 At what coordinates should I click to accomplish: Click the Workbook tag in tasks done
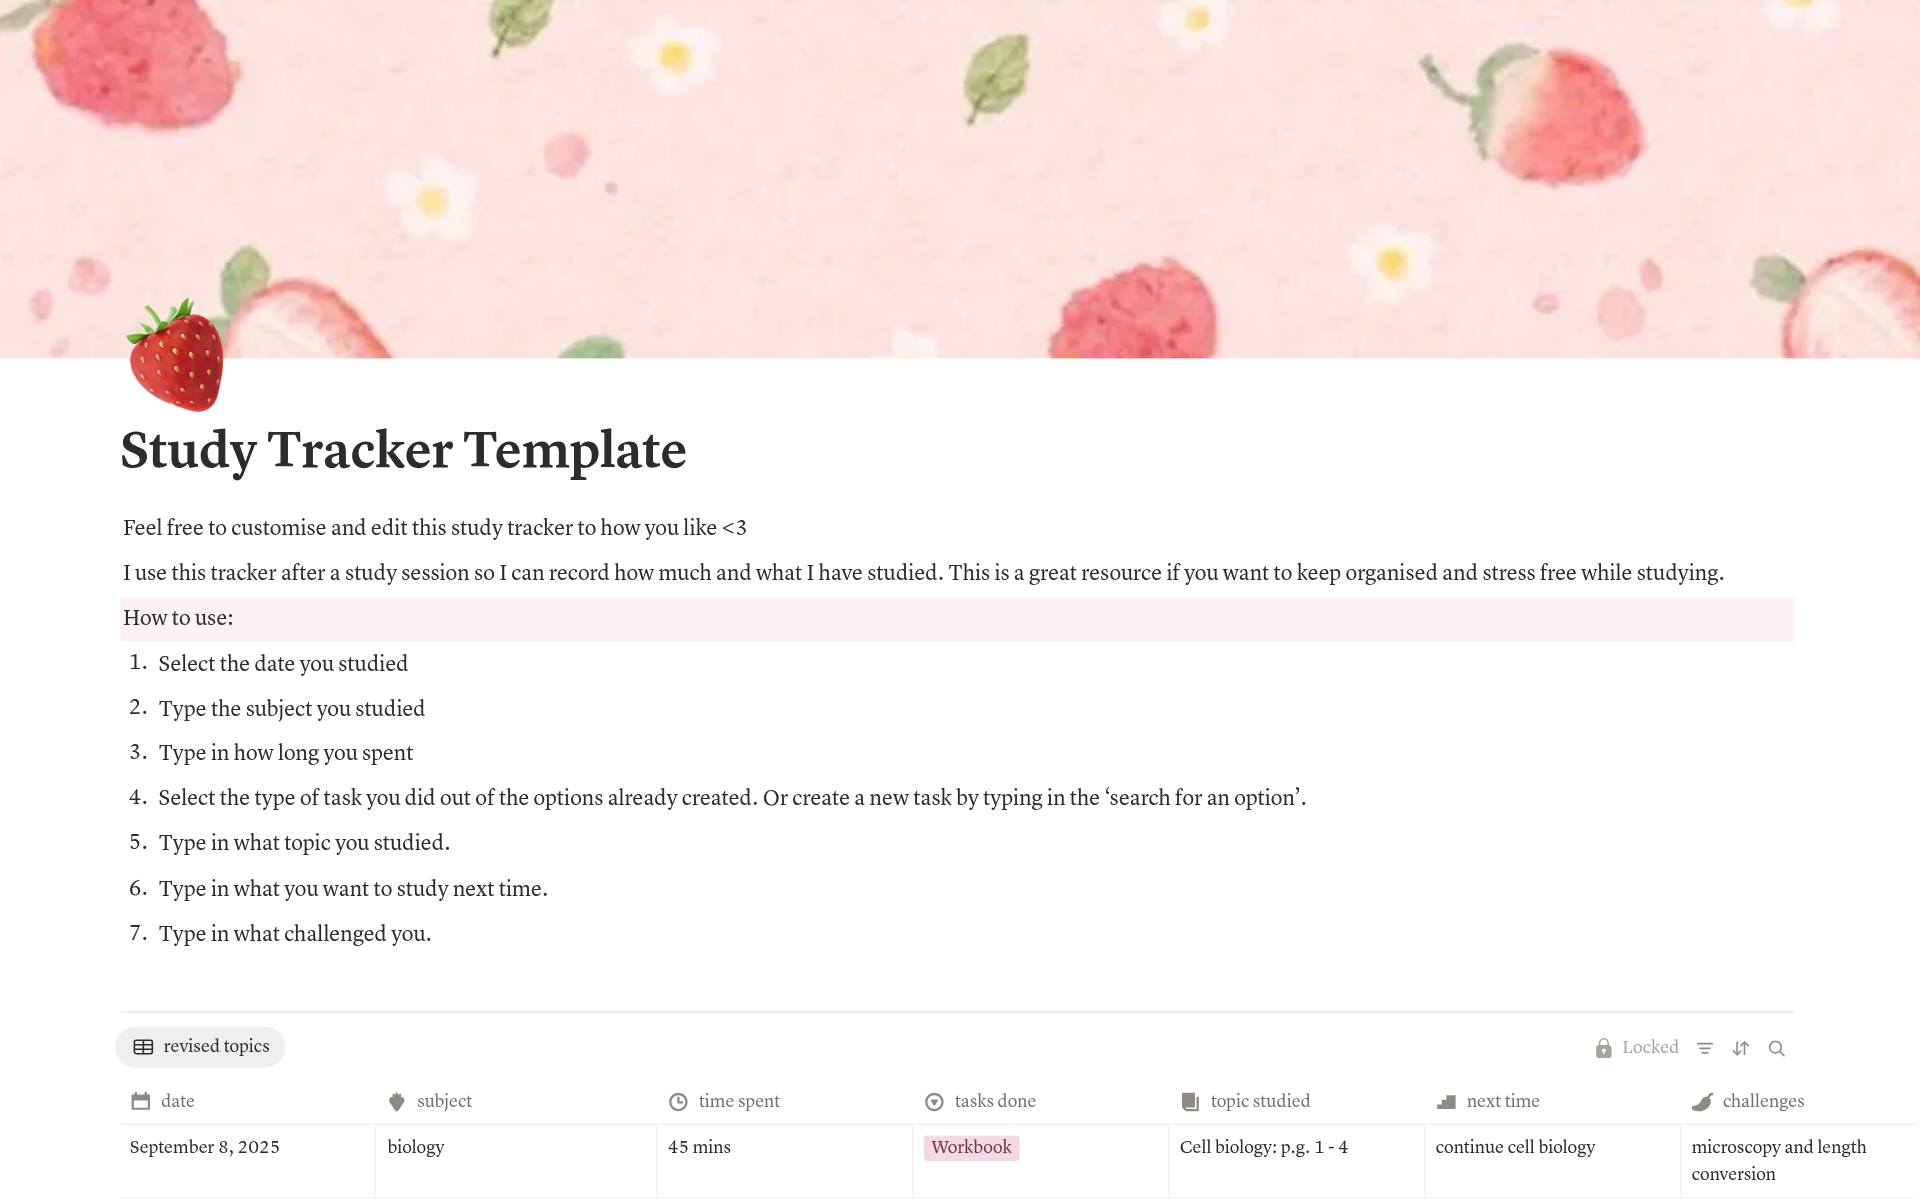click(971, 1147)
